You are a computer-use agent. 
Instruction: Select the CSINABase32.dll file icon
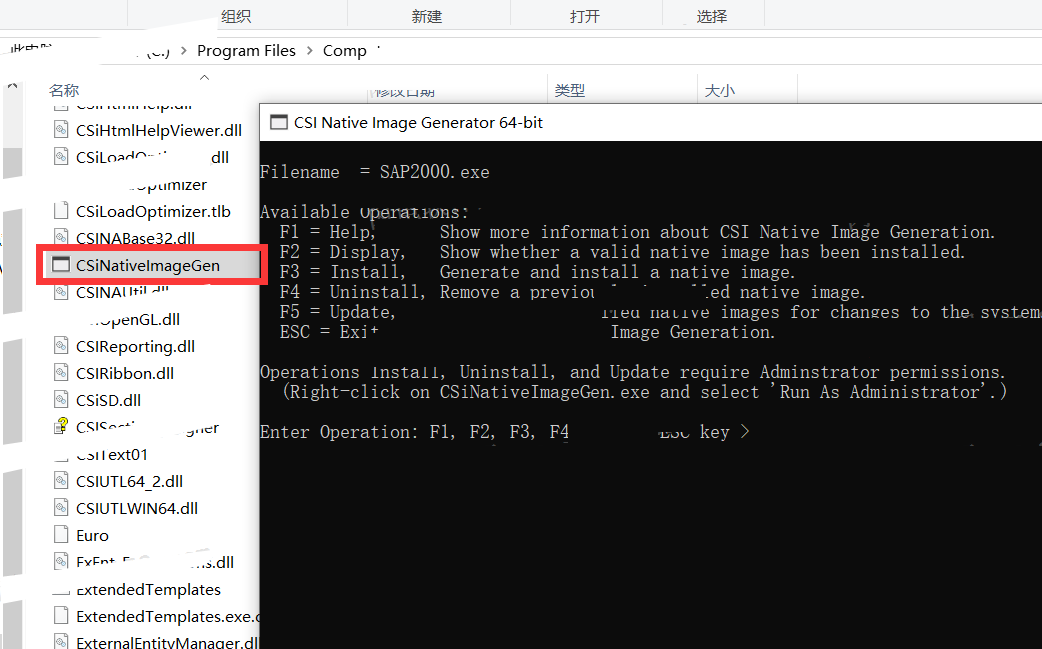point(61,237)
